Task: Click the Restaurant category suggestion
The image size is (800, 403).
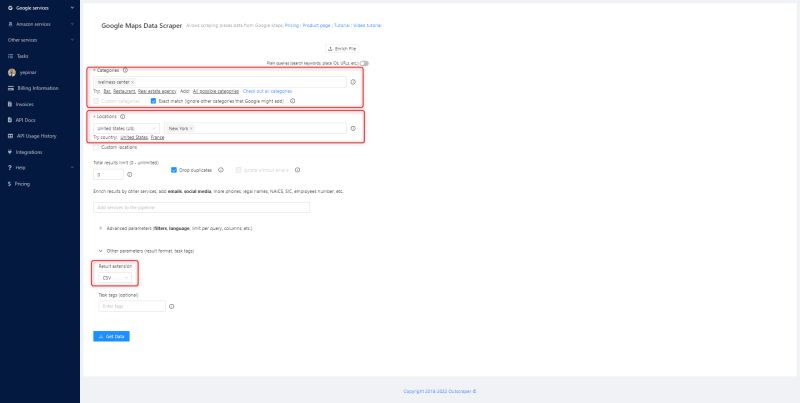Action: [x=124, y=91]
